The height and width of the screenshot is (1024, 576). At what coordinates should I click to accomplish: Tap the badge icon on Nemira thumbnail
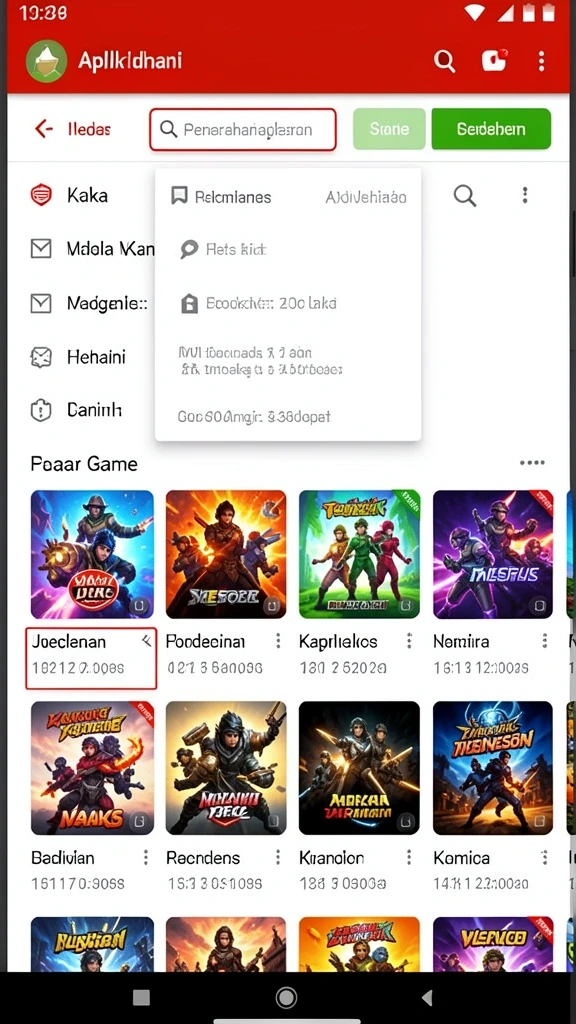pyautogui.click(x=538, y=605)
